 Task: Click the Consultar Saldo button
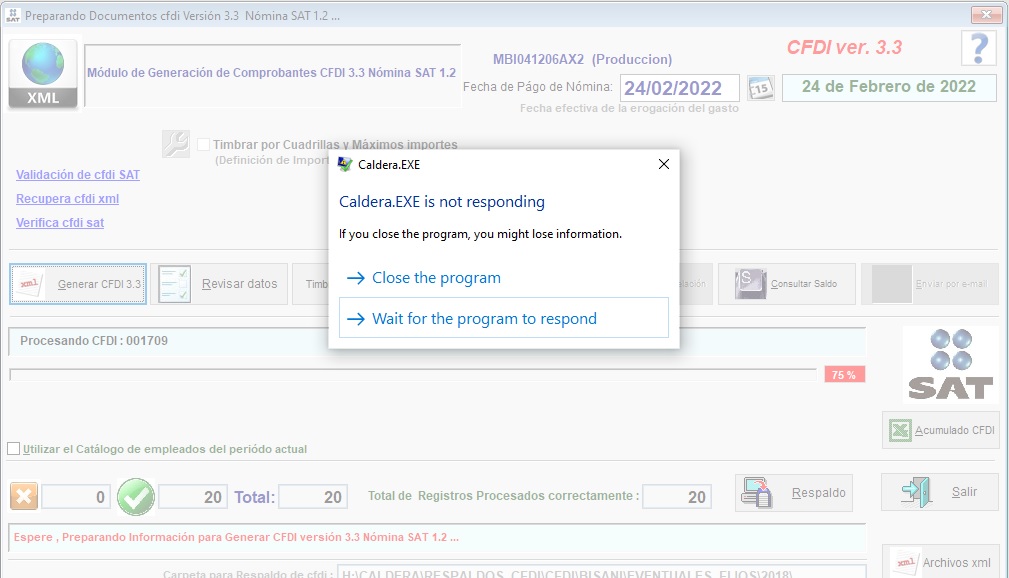[x=786, y=284]
